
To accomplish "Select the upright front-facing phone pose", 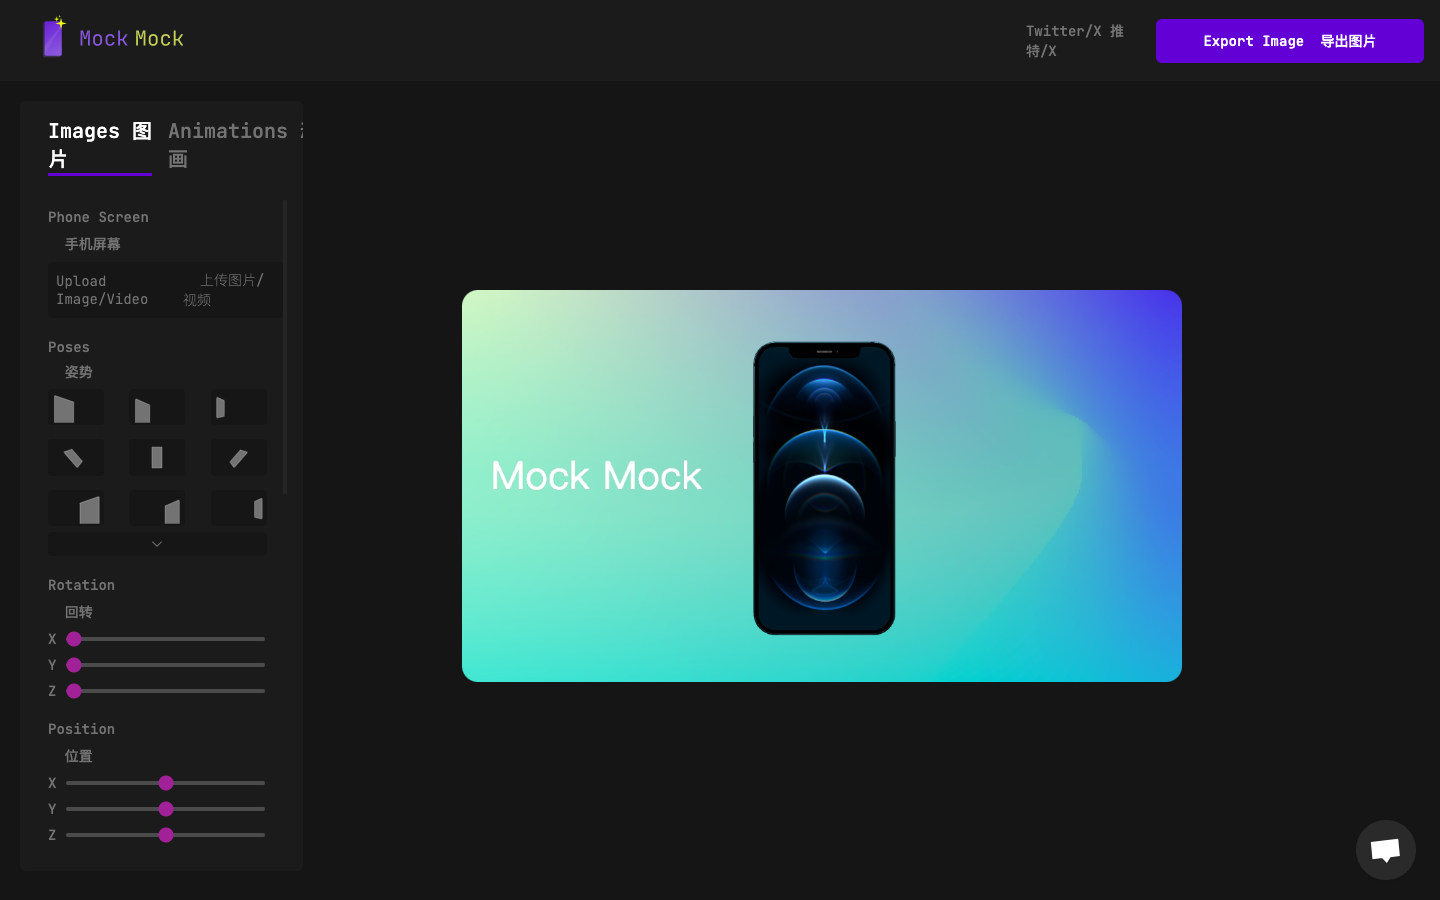I will tap(156, 457).
